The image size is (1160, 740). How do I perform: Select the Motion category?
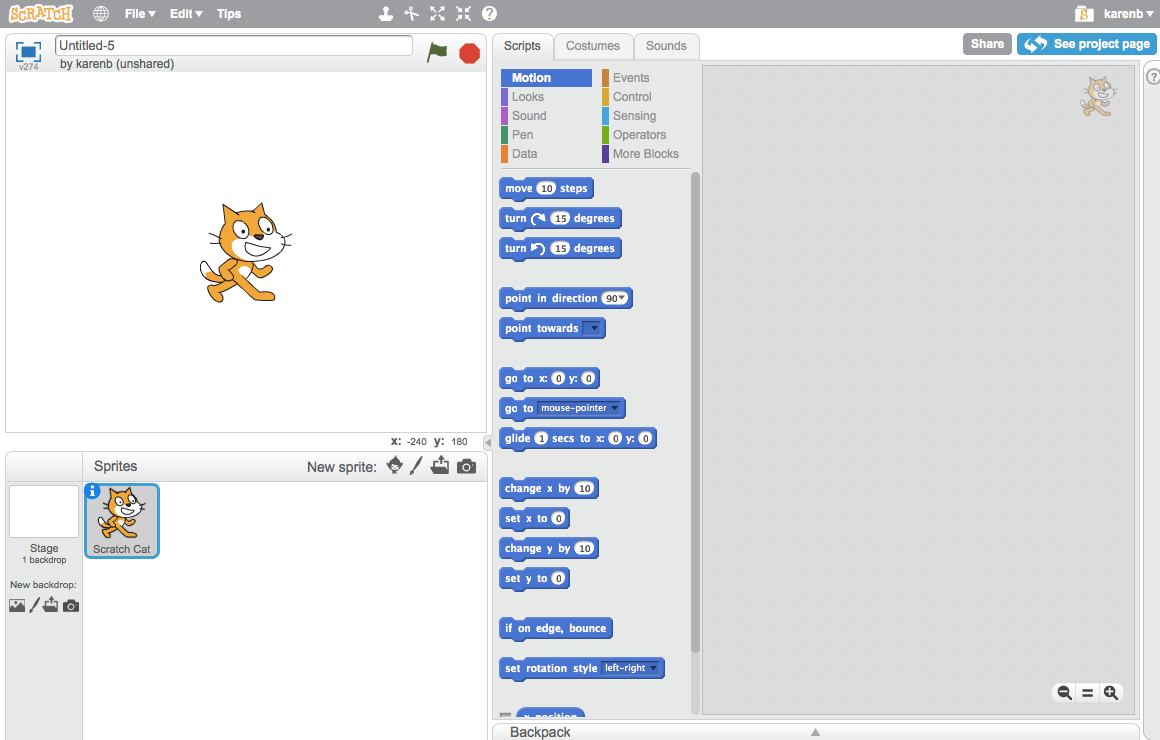pyautogui.click(x=546, y=78)
